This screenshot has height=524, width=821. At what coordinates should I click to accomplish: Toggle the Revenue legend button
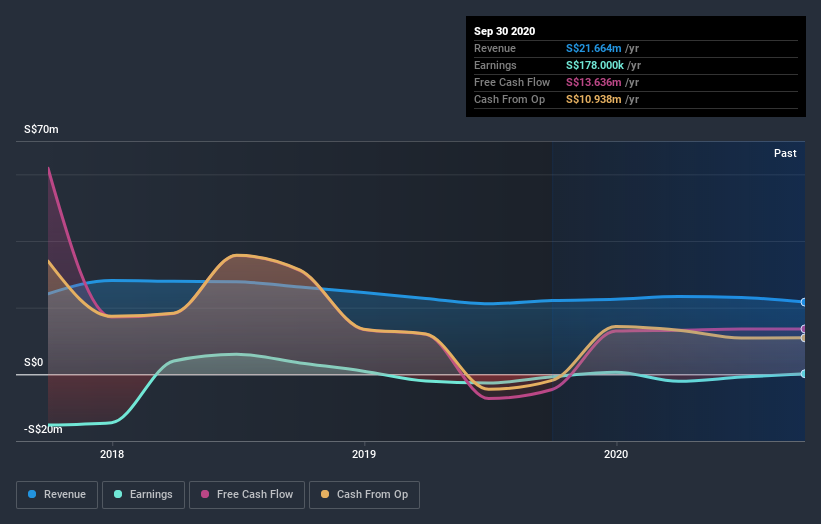[57, 495]
